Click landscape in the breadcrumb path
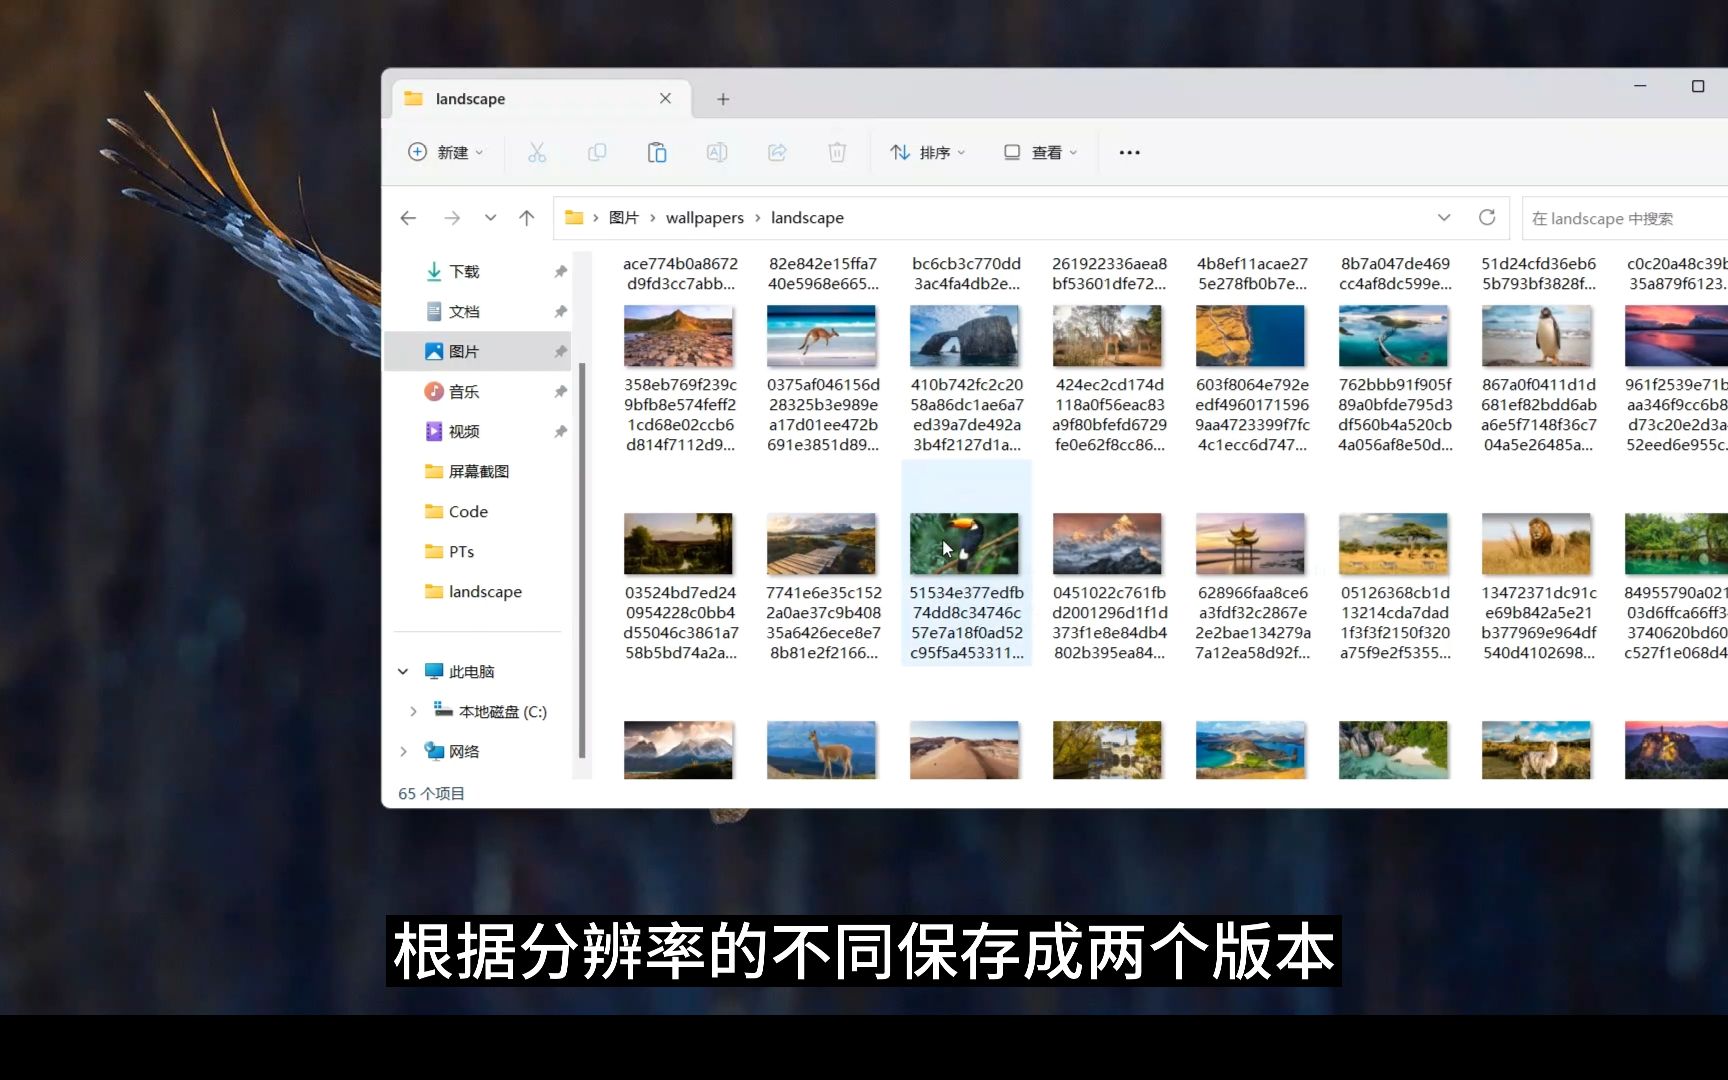This screenshot has height=1080, width=1728. [x=807, y=218]
